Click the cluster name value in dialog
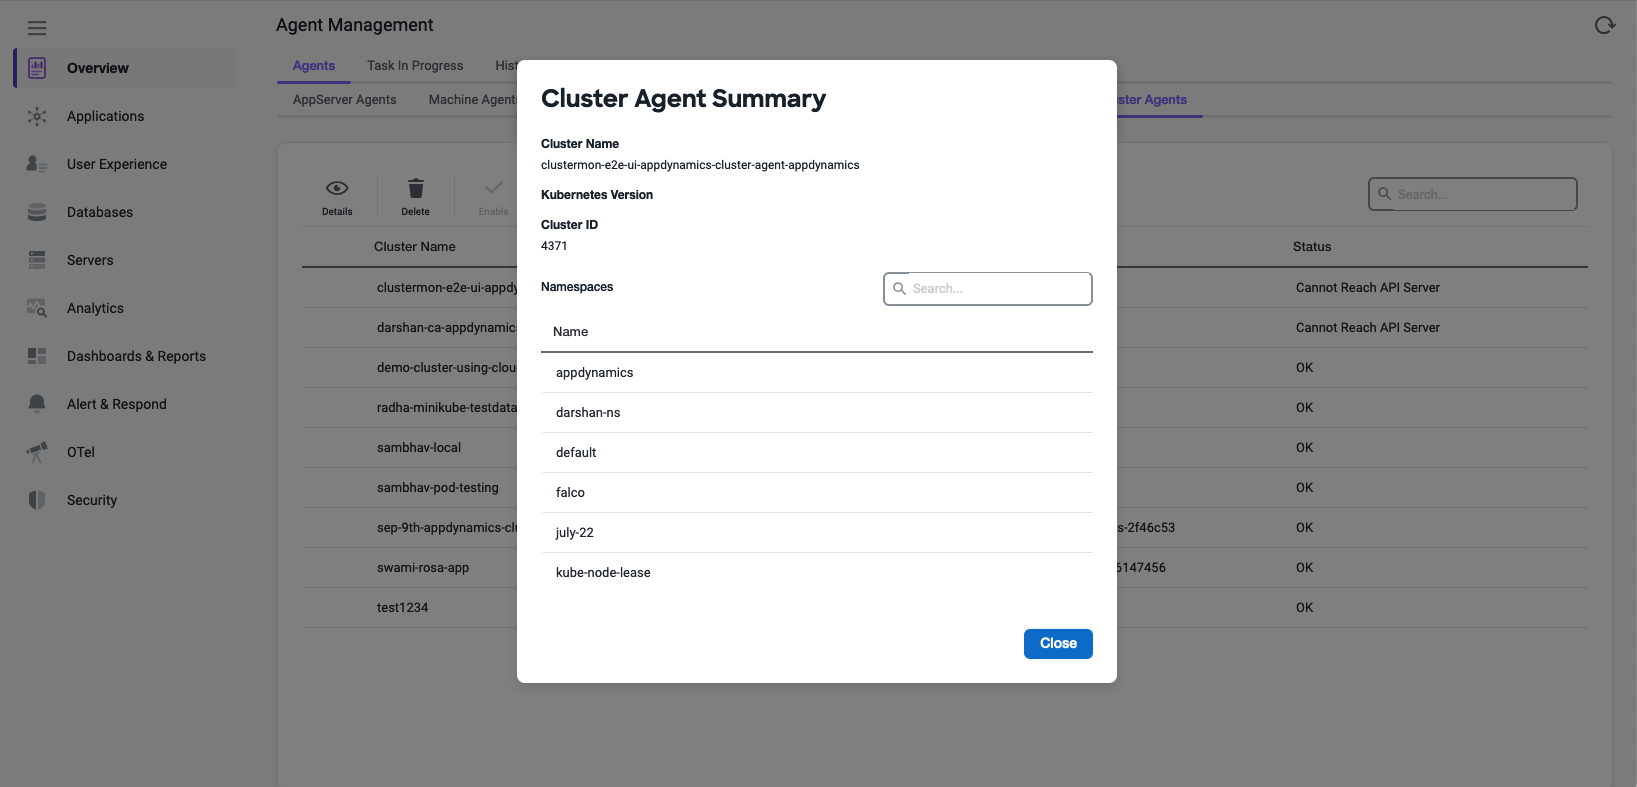1637x787 pixels. (x=700, y=165)
